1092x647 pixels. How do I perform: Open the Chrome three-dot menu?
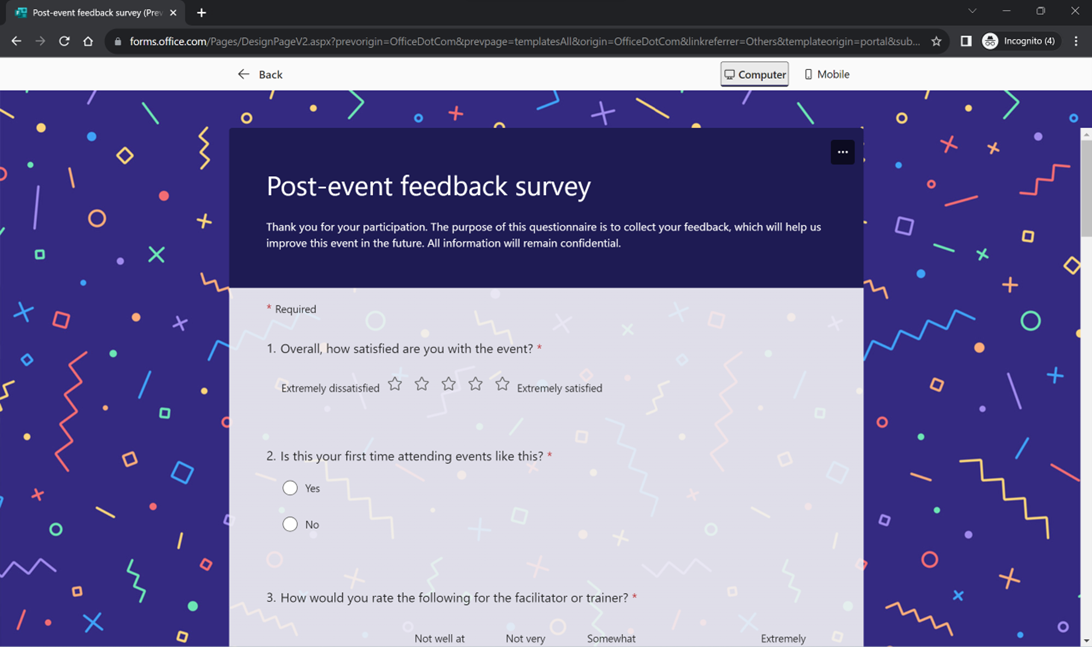click(x=1076, y=41)
